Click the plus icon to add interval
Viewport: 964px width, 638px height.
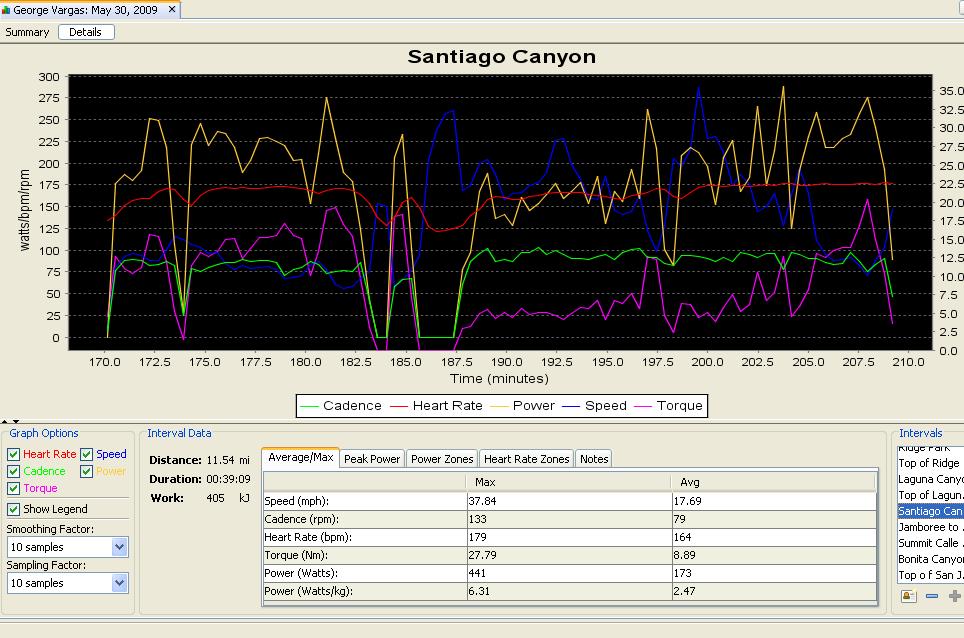(x=954, y=596)
